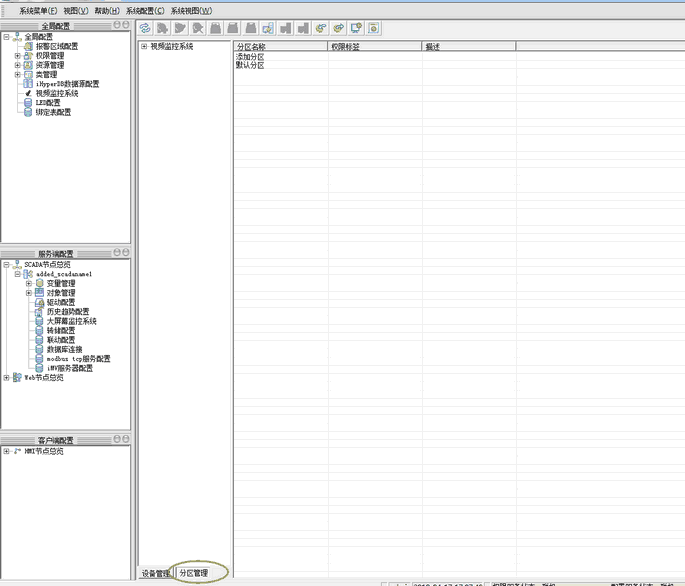Click the cylinder icon beside 变量管理
The image size is (685, 586).
pyautogui.click(x=39, y=284)
